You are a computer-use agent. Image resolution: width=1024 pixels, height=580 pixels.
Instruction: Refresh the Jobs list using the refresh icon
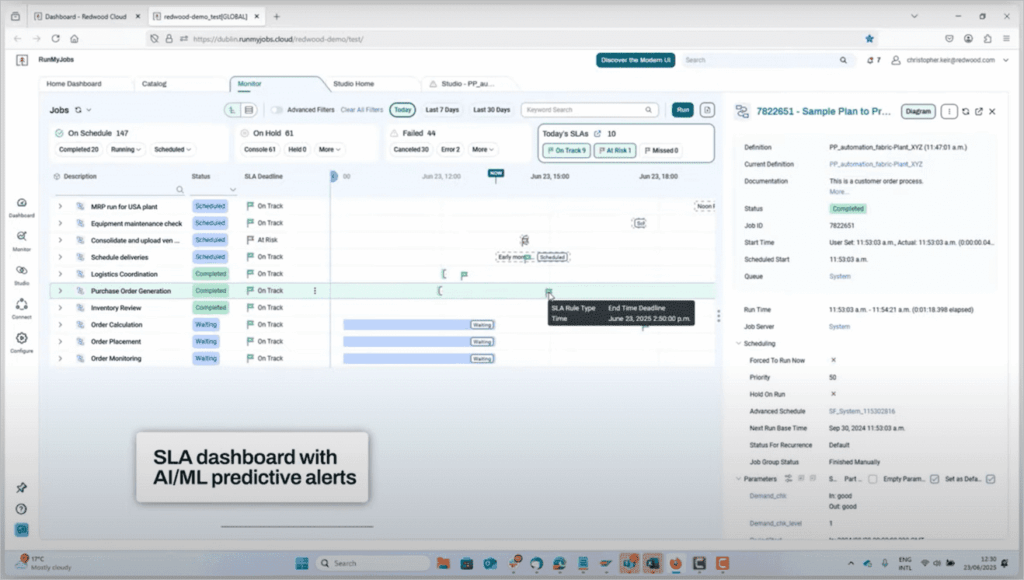click(x=78, y=110)
